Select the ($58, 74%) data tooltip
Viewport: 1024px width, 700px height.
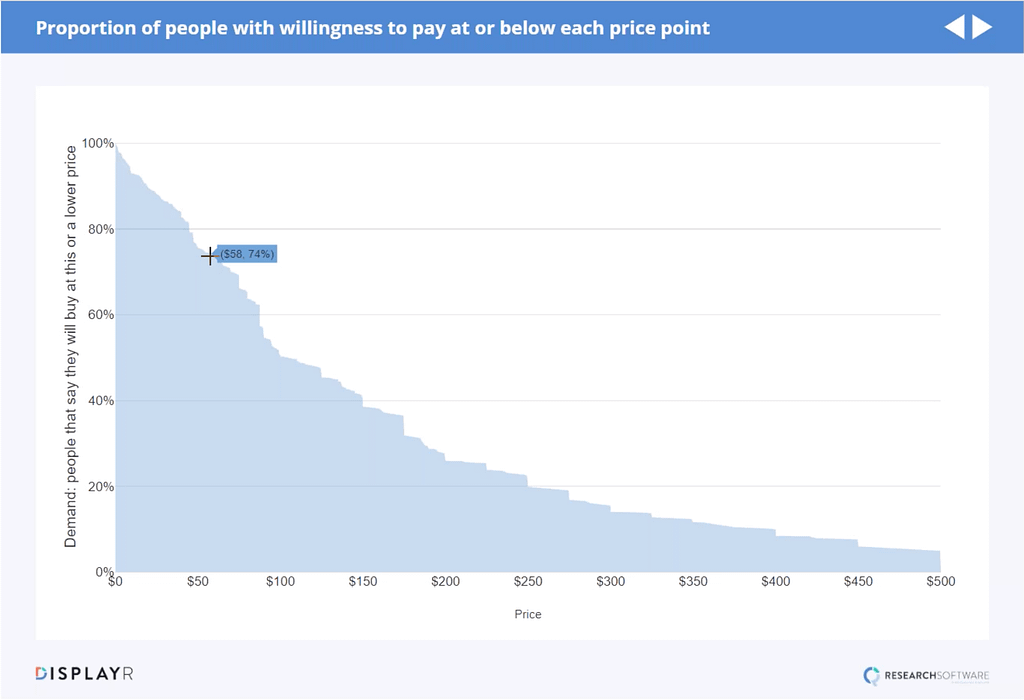pos(247,255)
